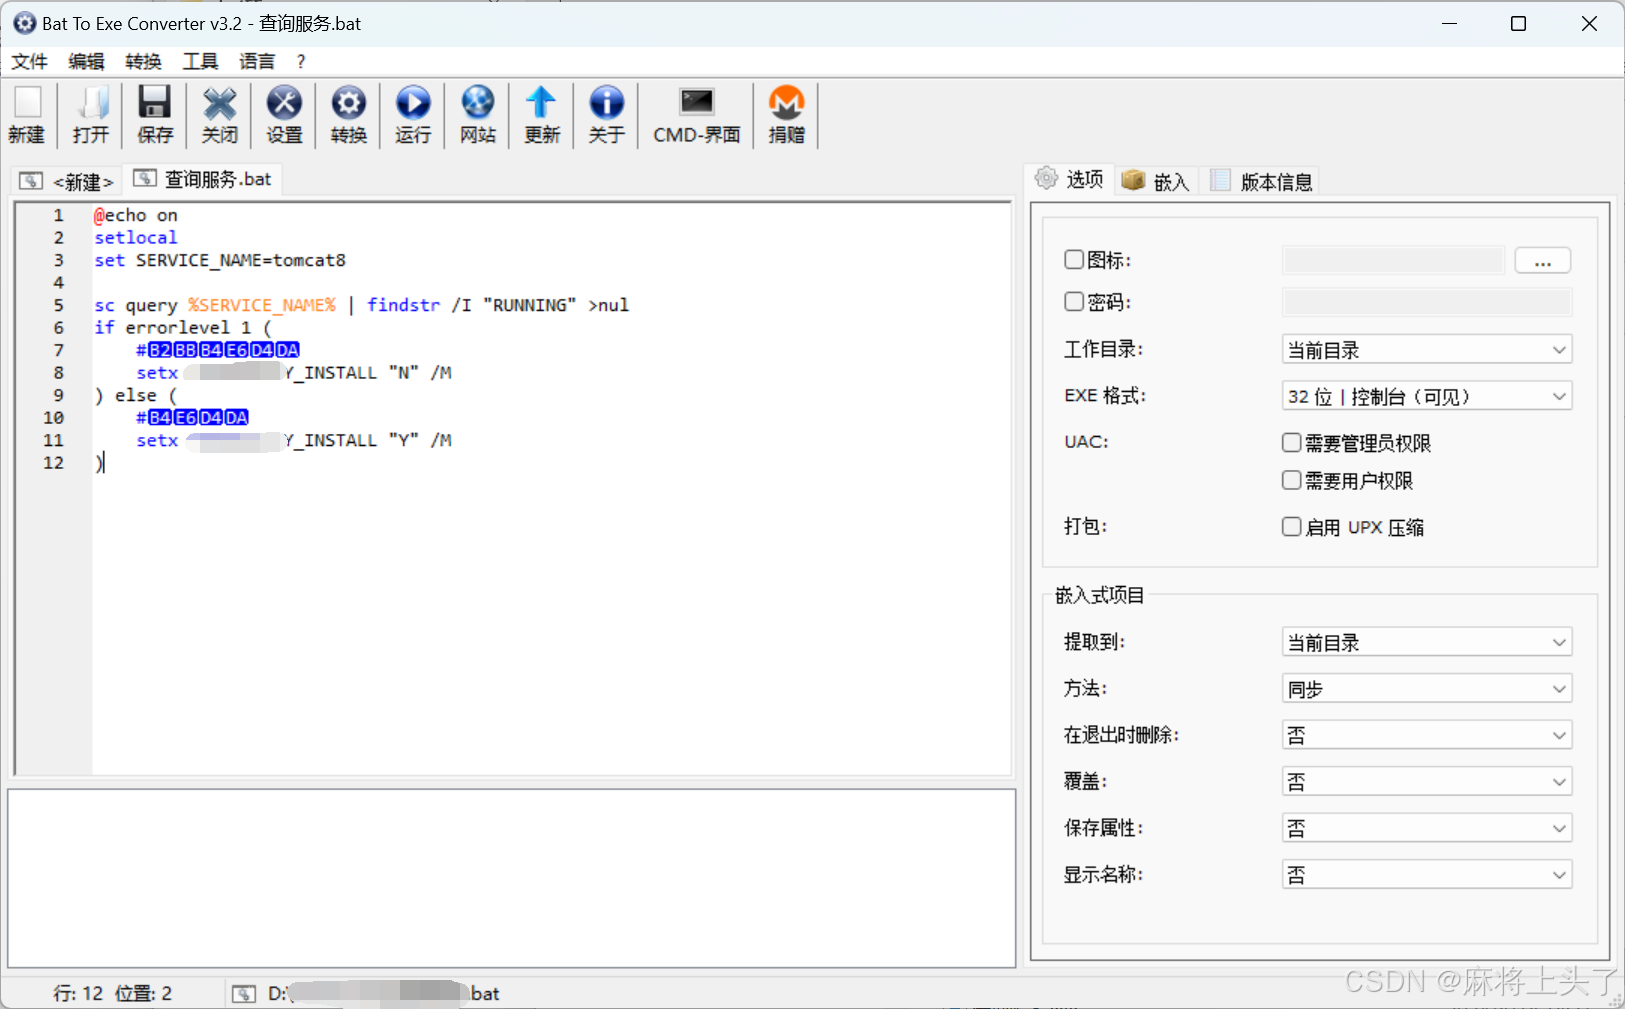Toggle 启用 UPX 压缩 checkbox
The width and height of the screenshot is (1625, 1009).
1292,527
